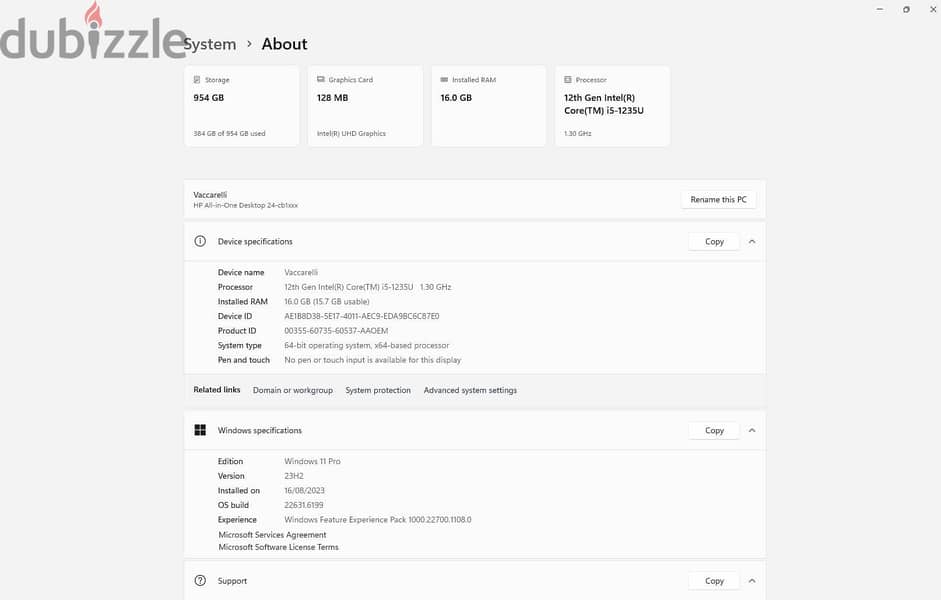Select OS build 22631.6199

pos(304,505)
